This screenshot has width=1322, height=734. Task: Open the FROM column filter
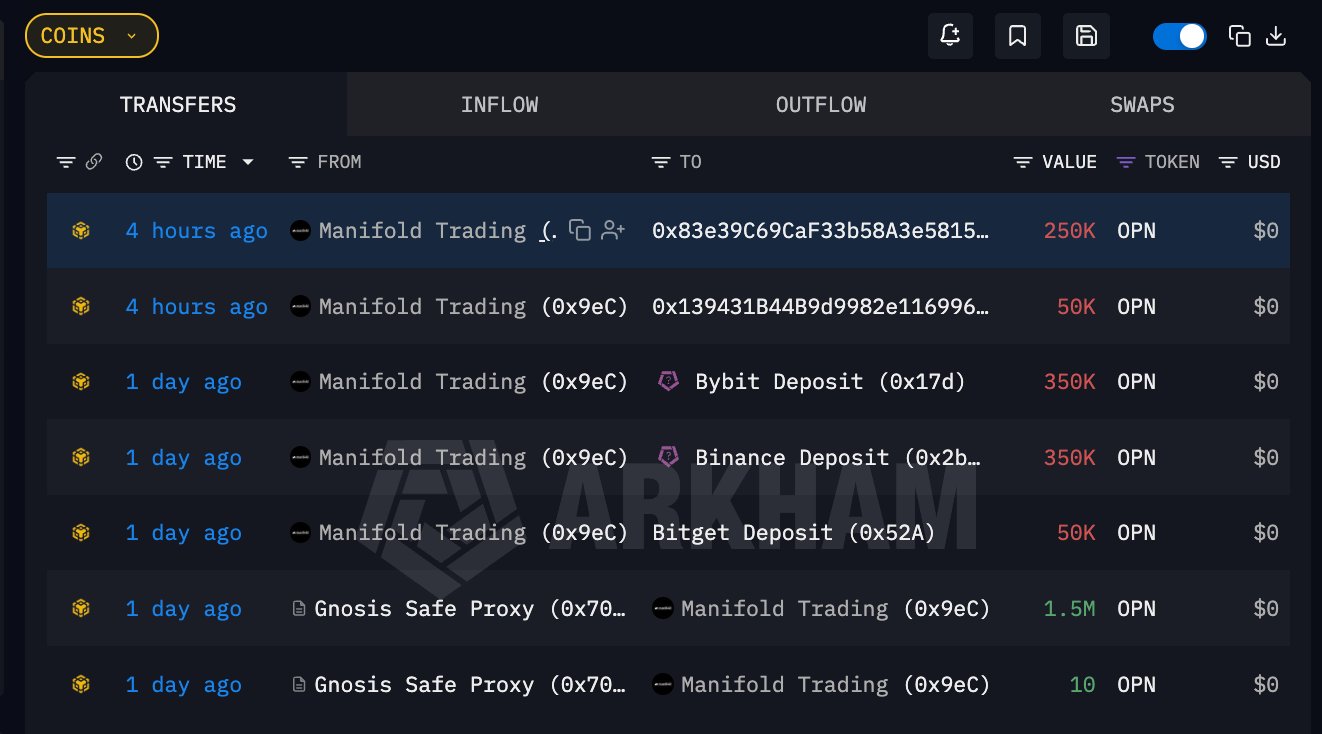pyautogui.click(x=298, y=162)
